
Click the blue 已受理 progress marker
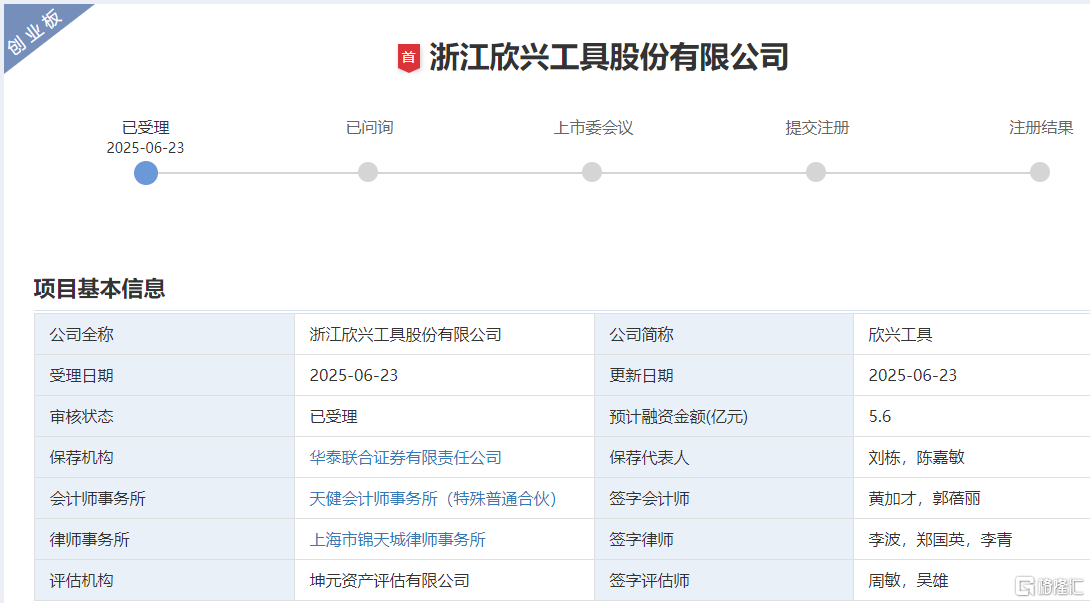(x=146, y=172)
